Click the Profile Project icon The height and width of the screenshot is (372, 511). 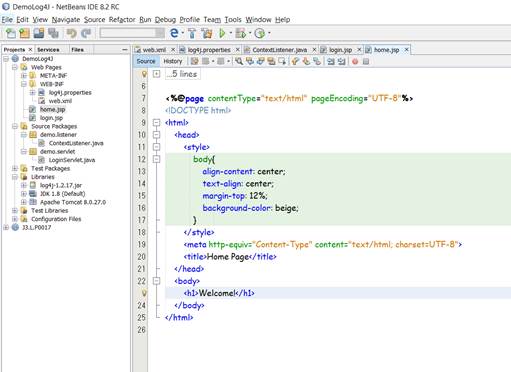tap(259, 33)
